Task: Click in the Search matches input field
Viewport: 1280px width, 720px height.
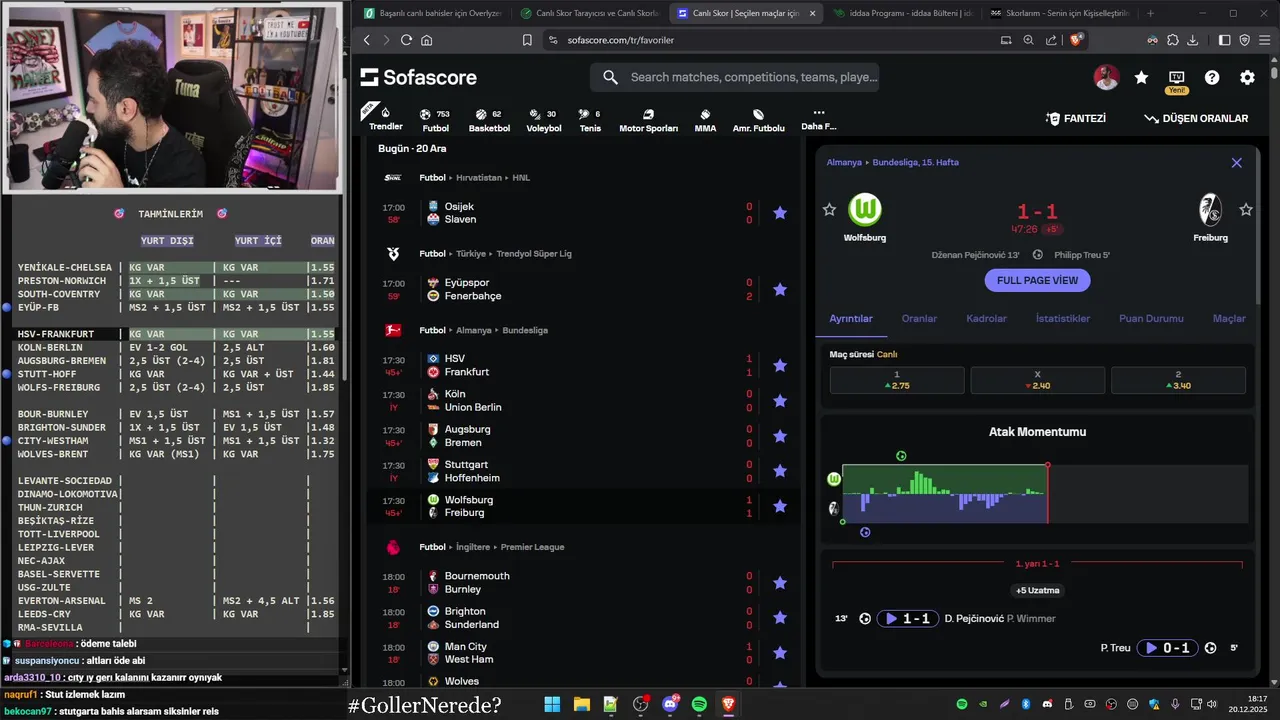Action: pyautogui.click(x=754, y=77)
